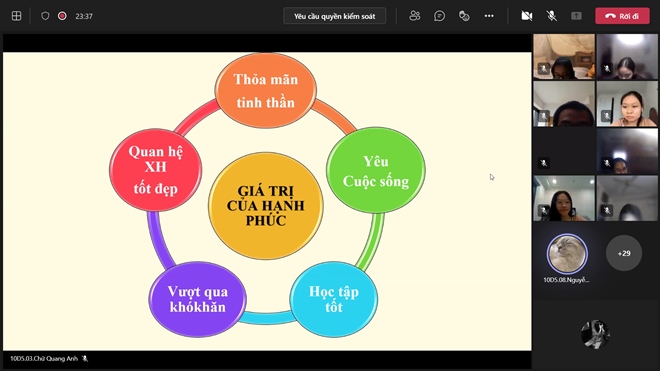660x371 pixels.
Task: Click 'Yêu cầu quyền kiểm soát' button
Action: pos(335,16)
